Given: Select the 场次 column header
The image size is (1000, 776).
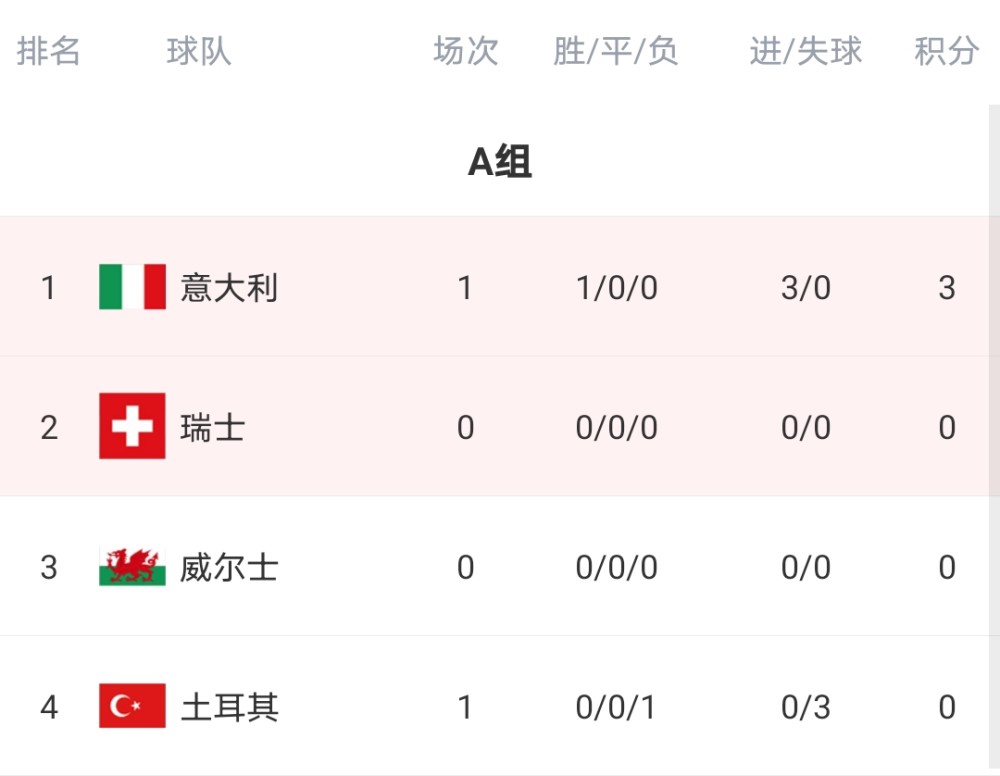Looking at the screenshot, I should coord(466,51).
